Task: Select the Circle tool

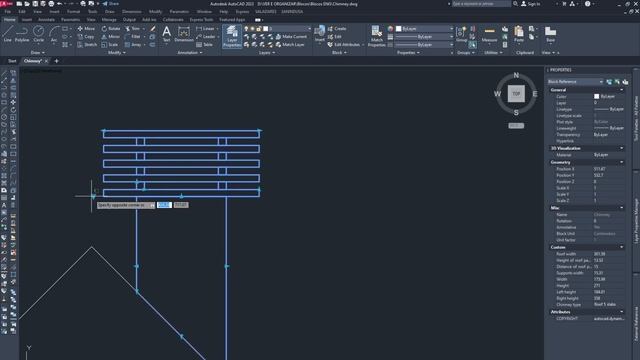Action: pyautogui.click(x=38, y=34)
